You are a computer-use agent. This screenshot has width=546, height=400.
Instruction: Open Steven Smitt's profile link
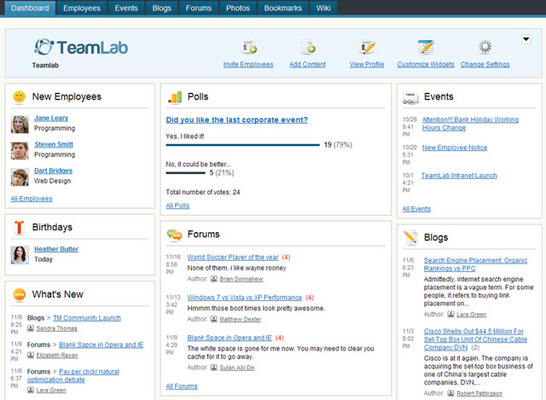point(54,144)
